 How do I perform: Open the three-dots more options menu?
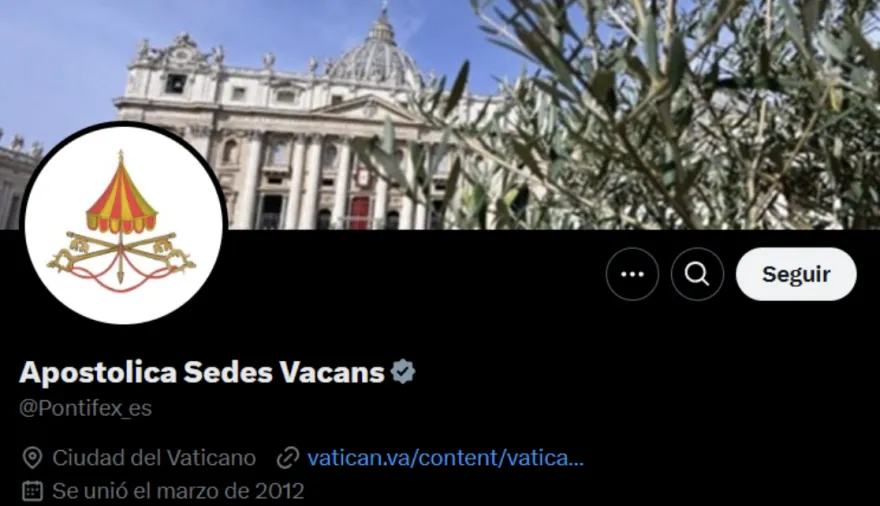tap(632, 274)
